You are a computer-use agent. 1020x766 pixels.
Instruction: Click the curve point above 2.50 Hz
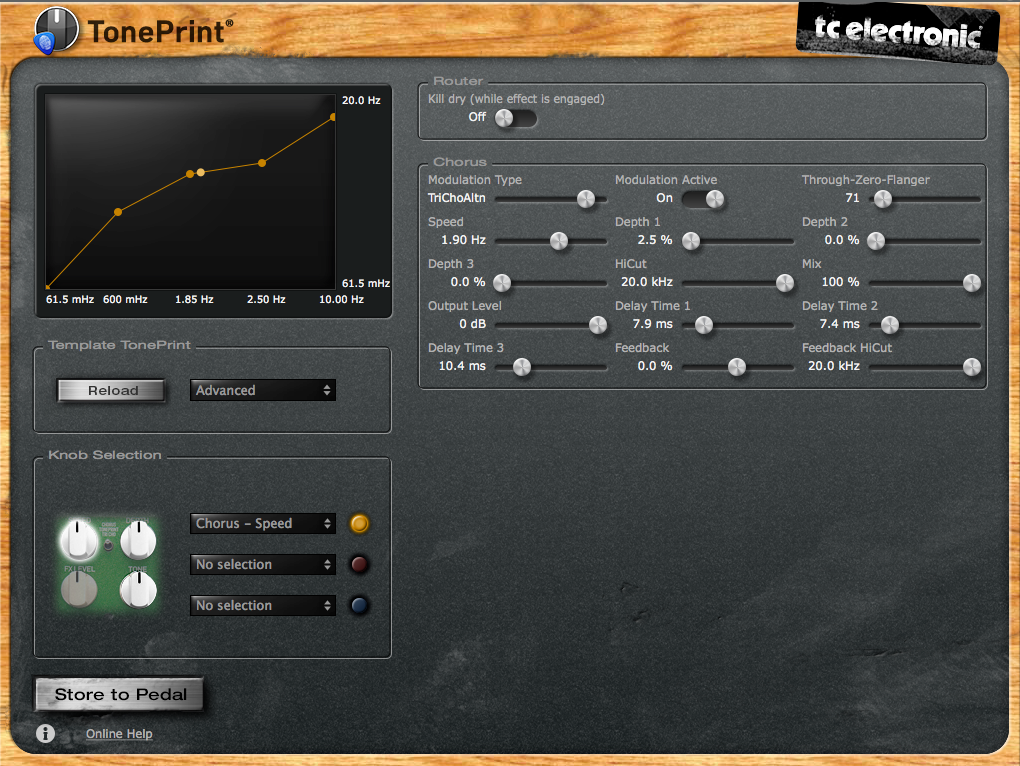point(262,163)
